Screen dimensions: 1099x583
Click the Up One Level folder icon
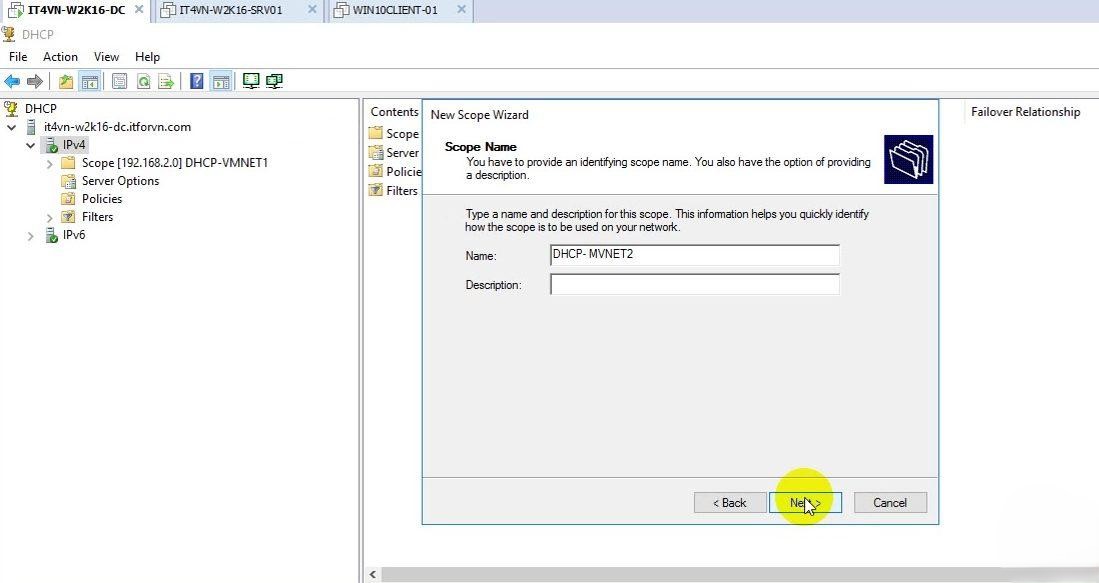(66, 82)
